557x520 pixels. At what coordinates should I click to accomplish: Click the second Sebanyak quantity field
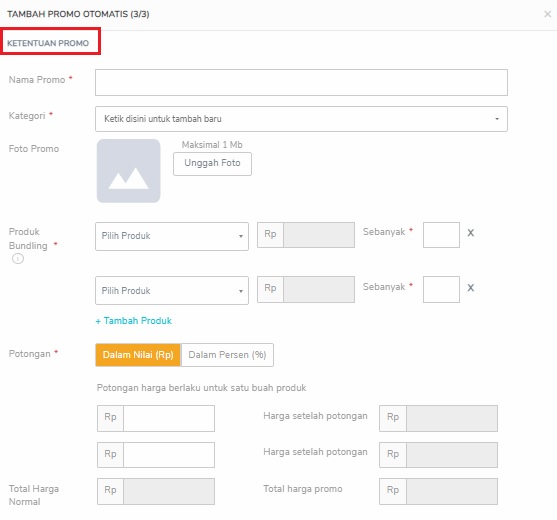[441, 289]
